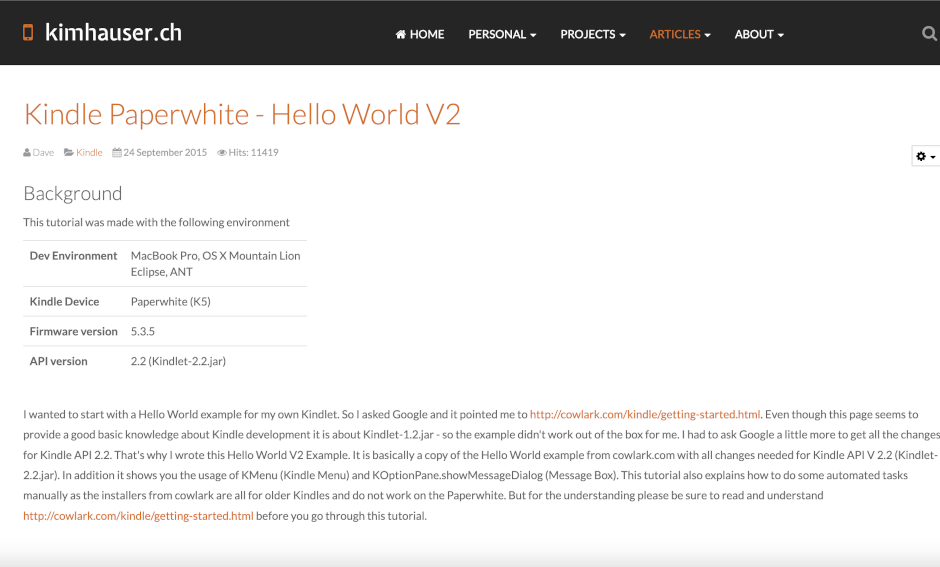Click the calendar icon by the date
The width and height of the screenshot is (940, 567).
[x=116, y=153]
